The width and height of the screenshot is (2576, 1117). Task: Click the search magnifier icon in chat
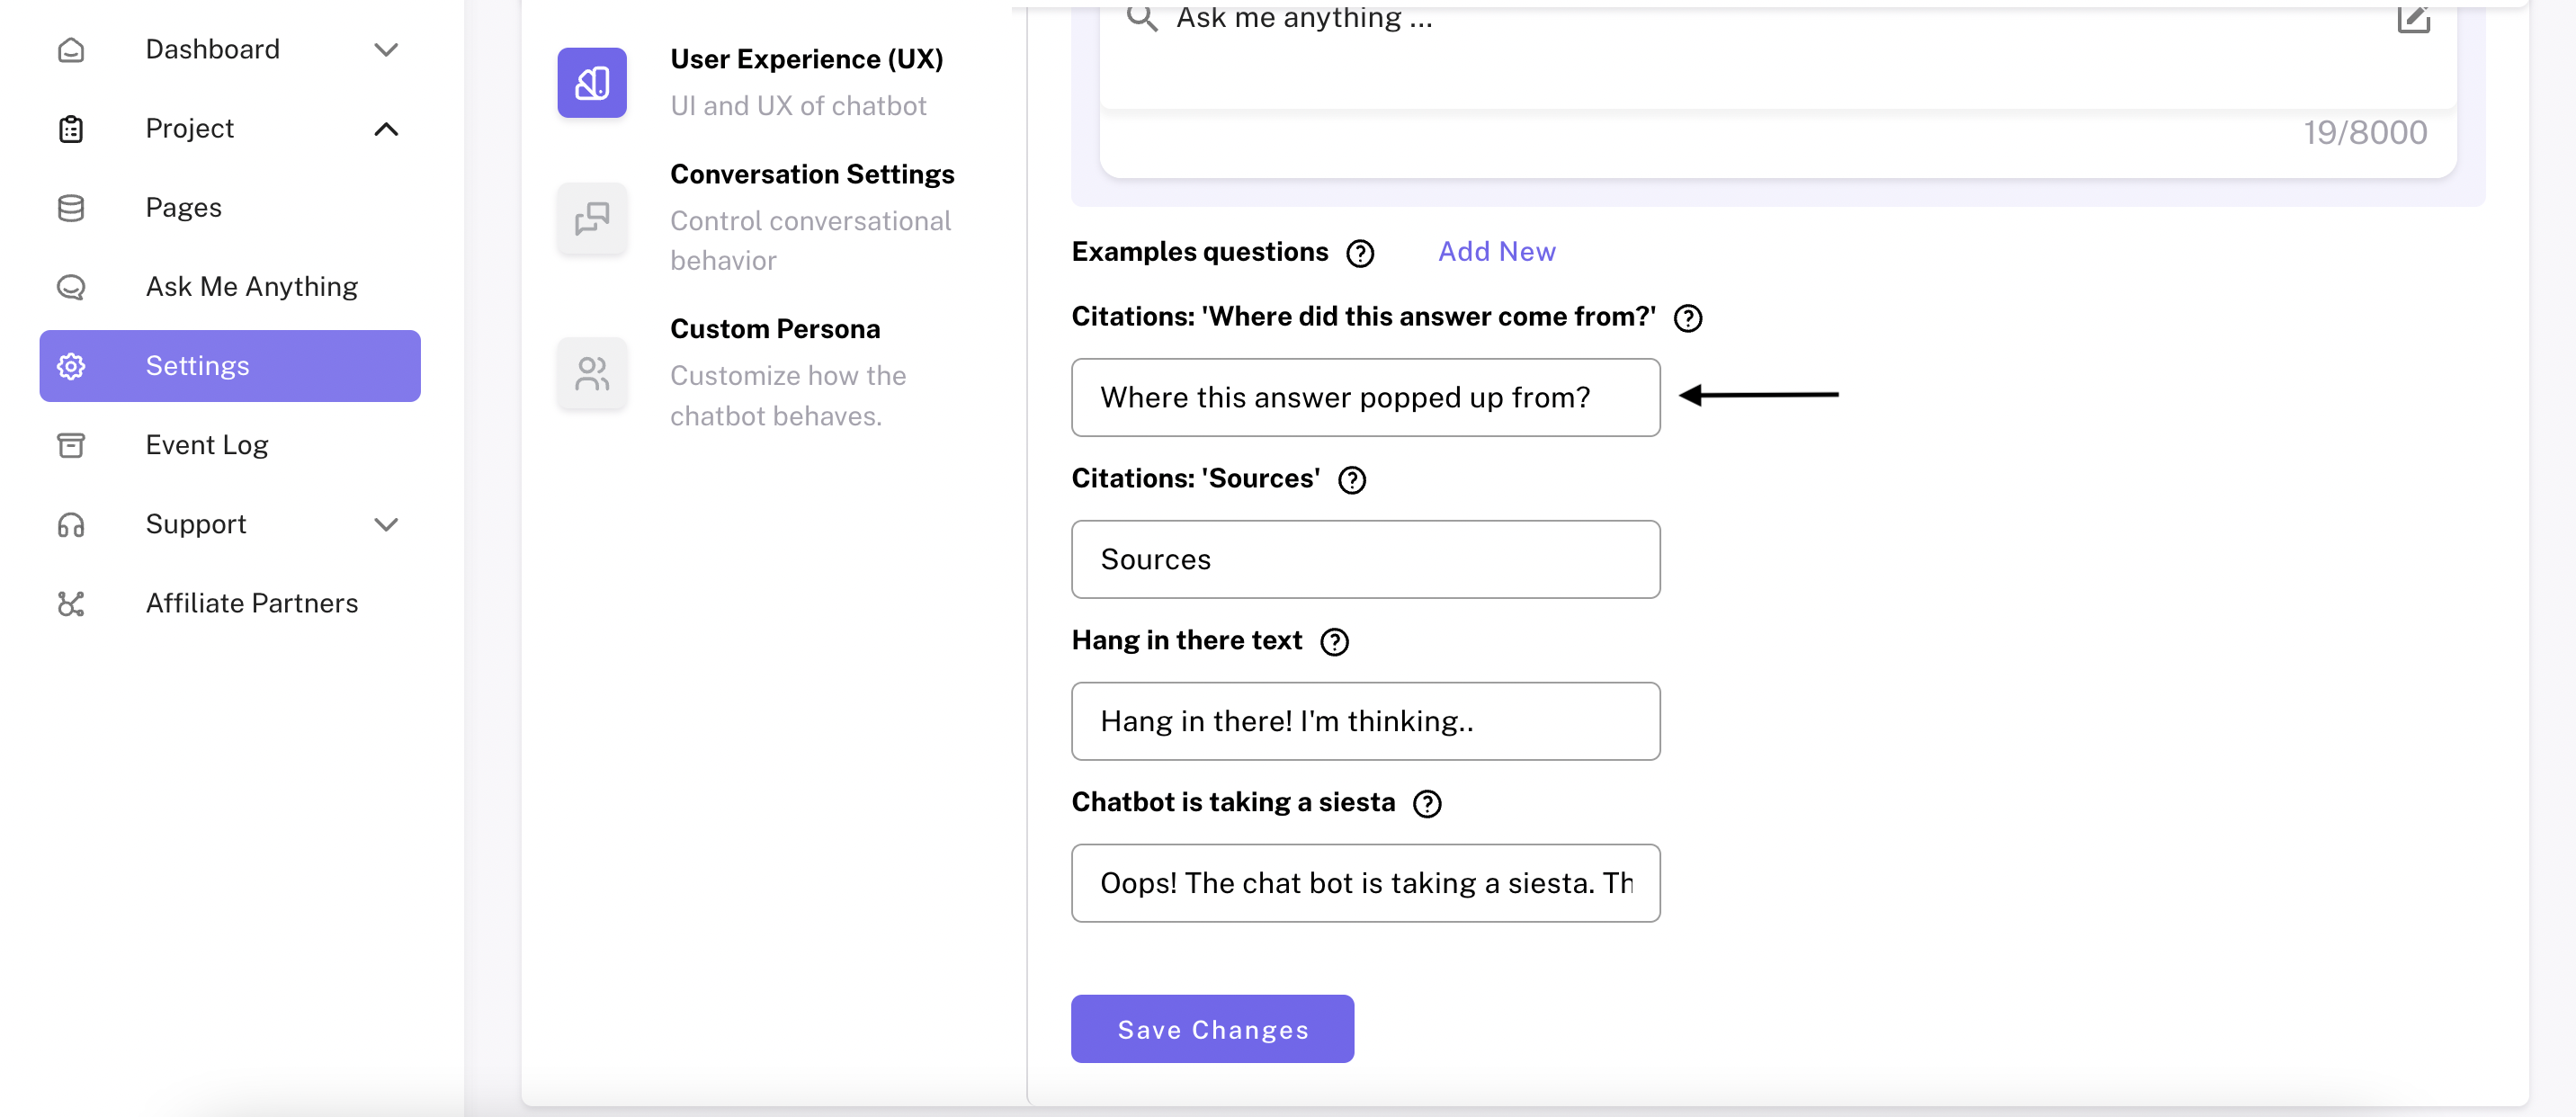click(1141, 17)
